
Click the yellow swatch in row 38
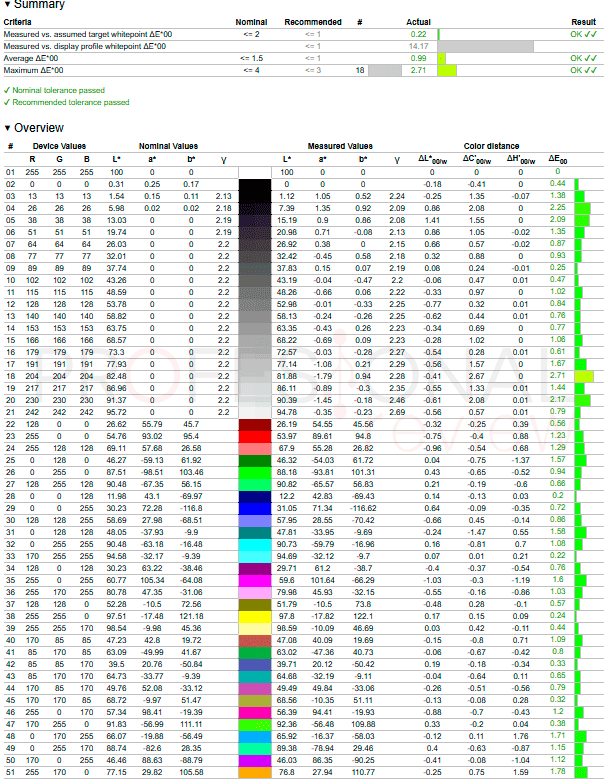[x=255, y=616]
